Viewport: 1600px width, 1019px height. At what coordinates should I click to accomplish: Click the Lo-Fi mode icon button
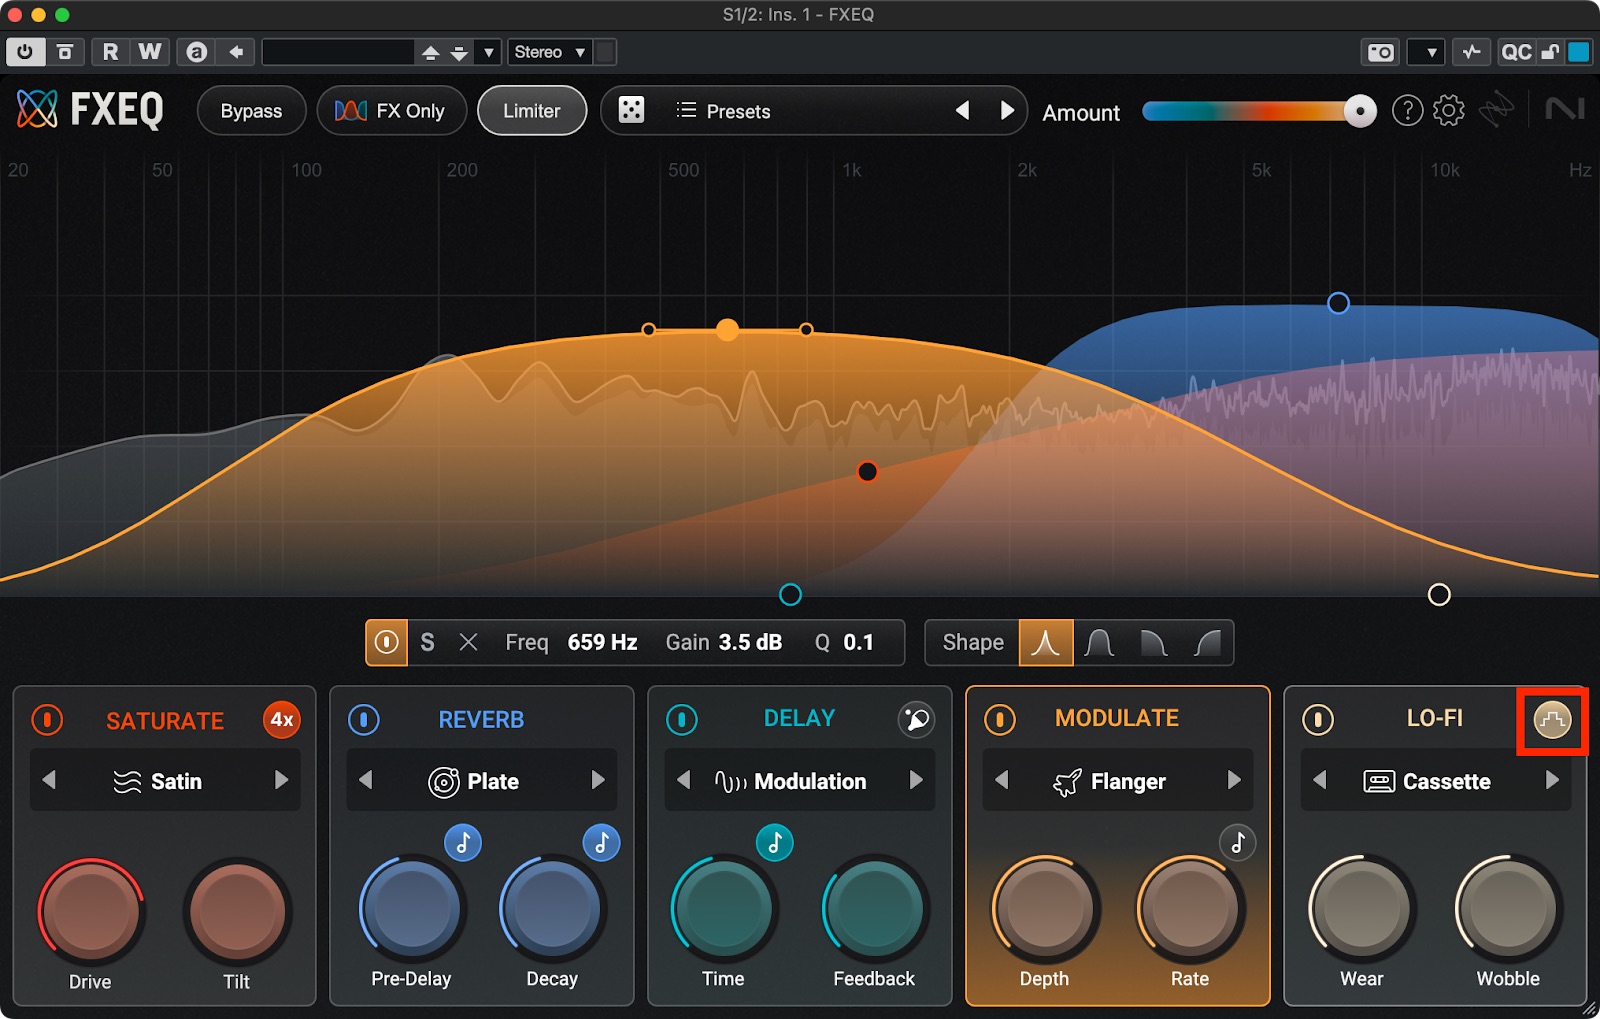click(x=1552, y=720)
